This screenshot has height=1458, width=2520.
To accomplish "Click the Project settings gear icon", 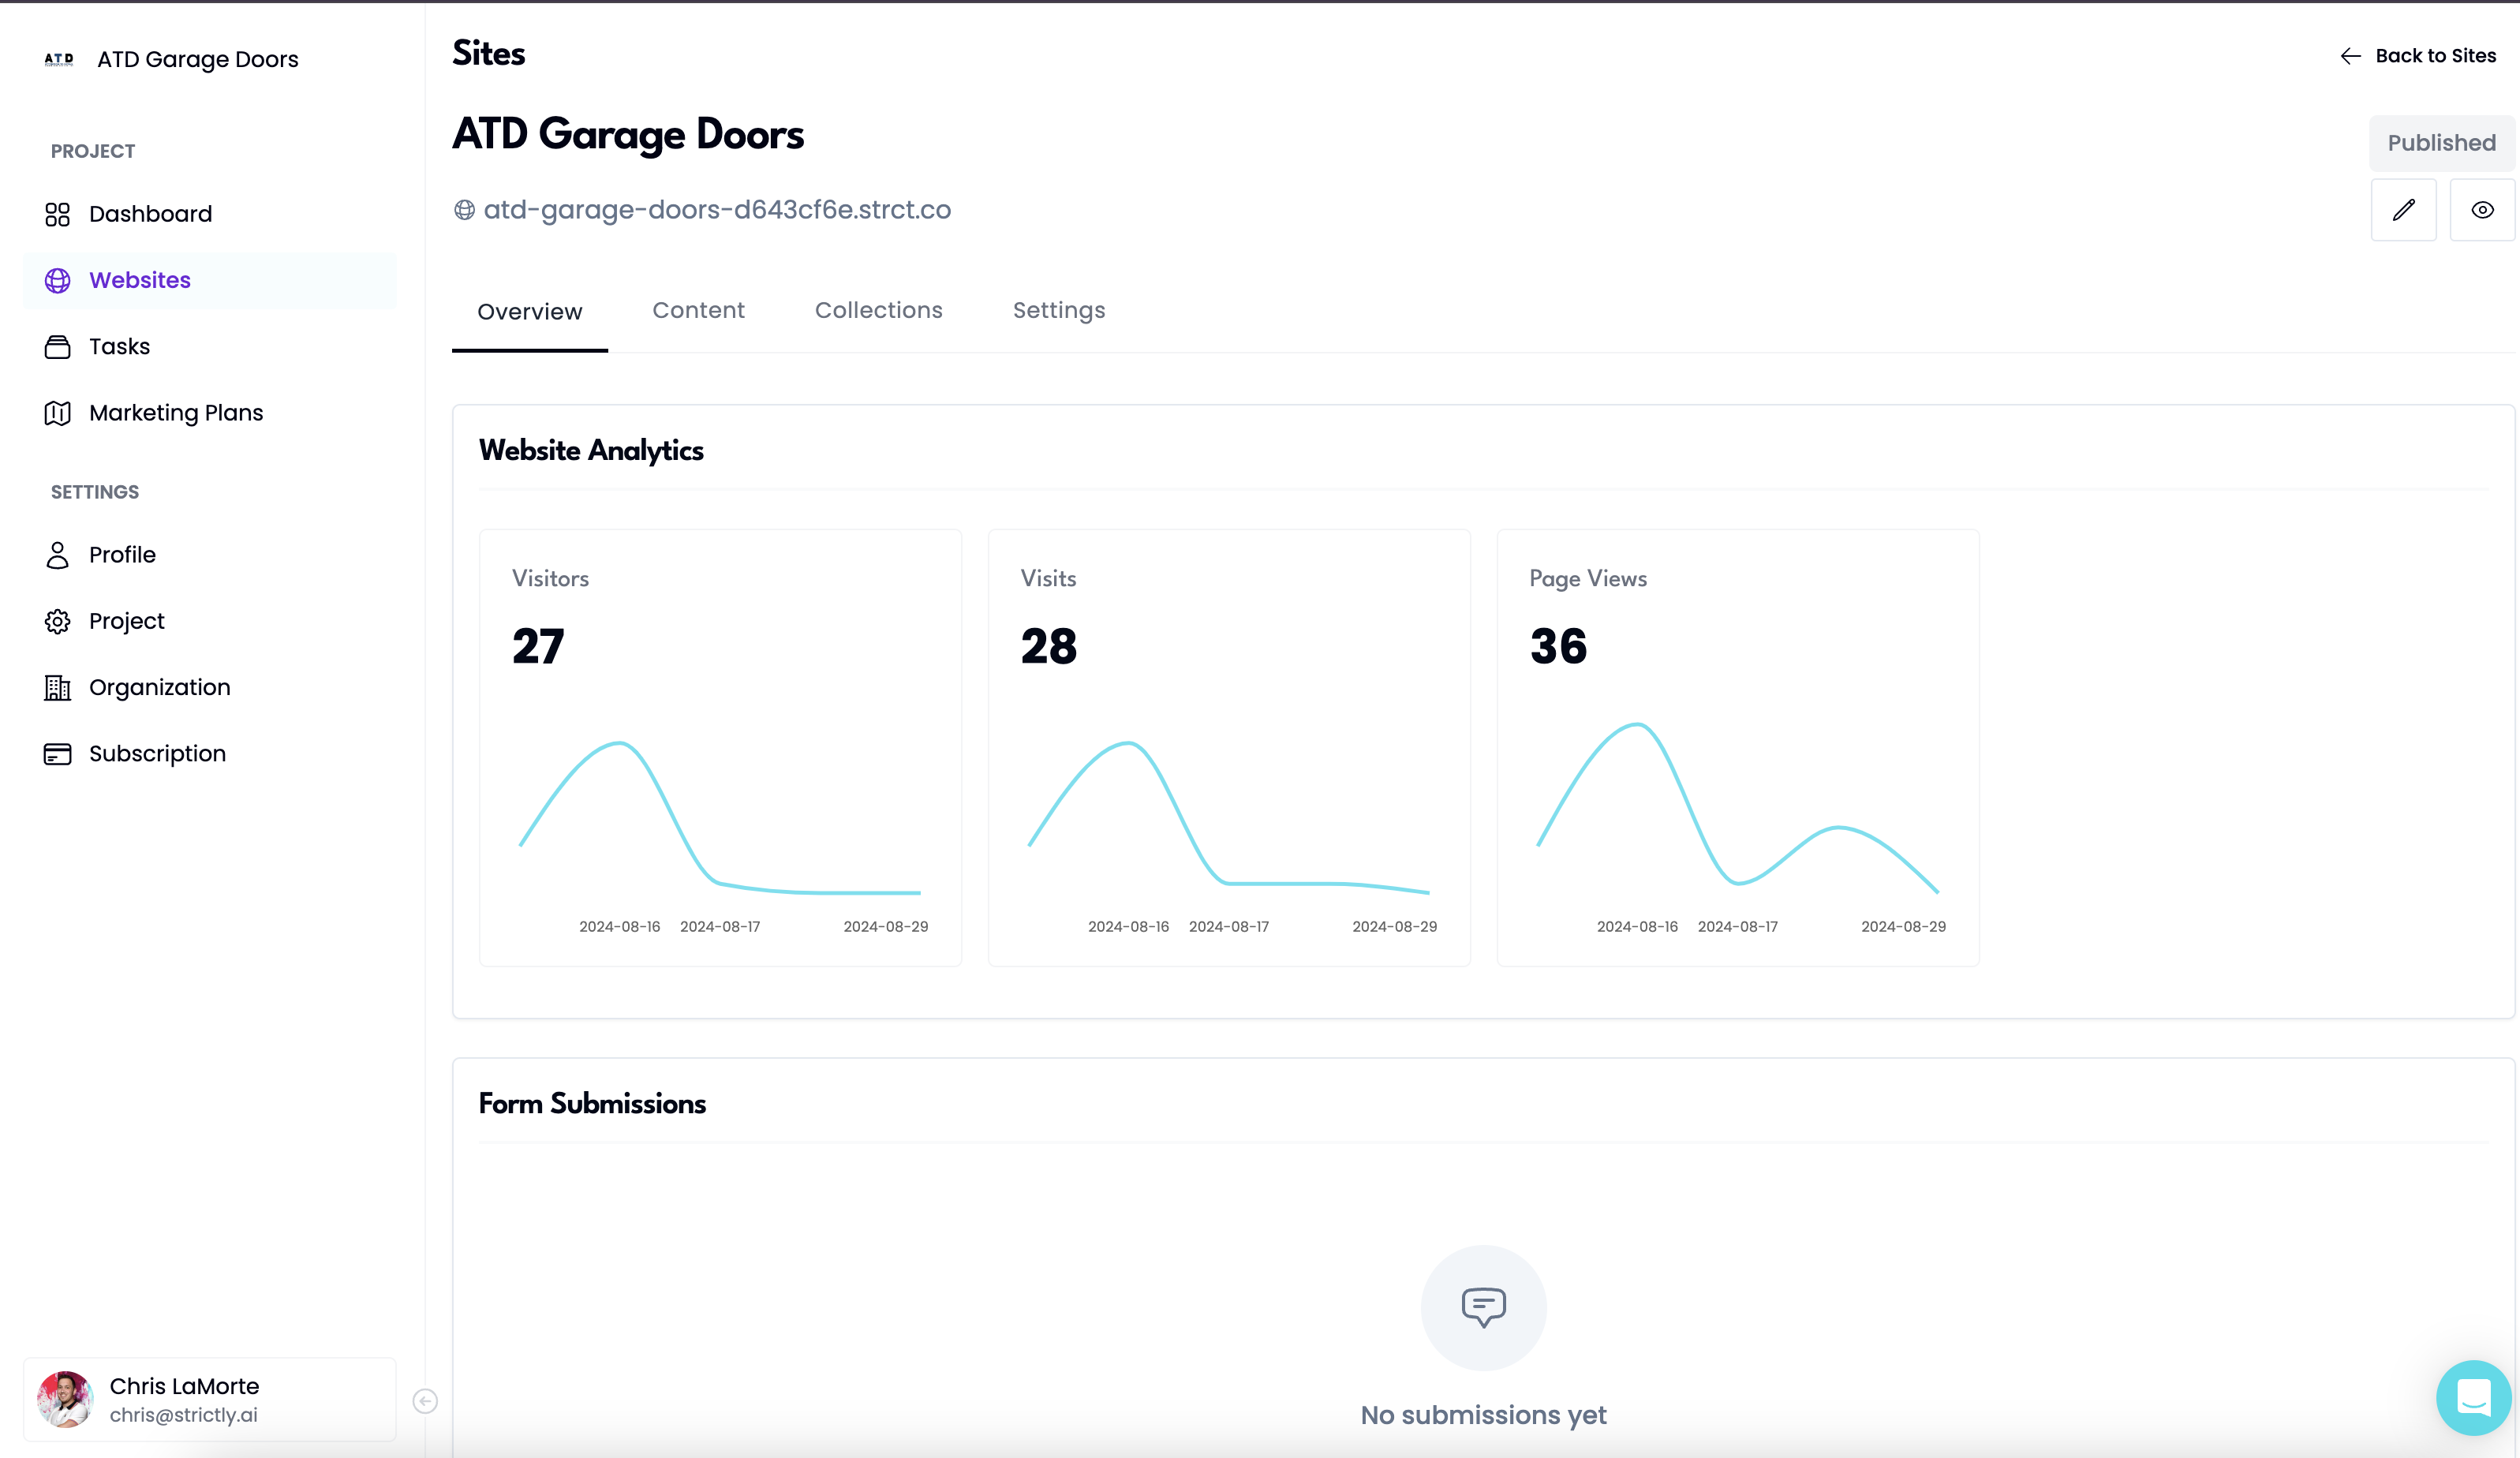I will 58,621.
